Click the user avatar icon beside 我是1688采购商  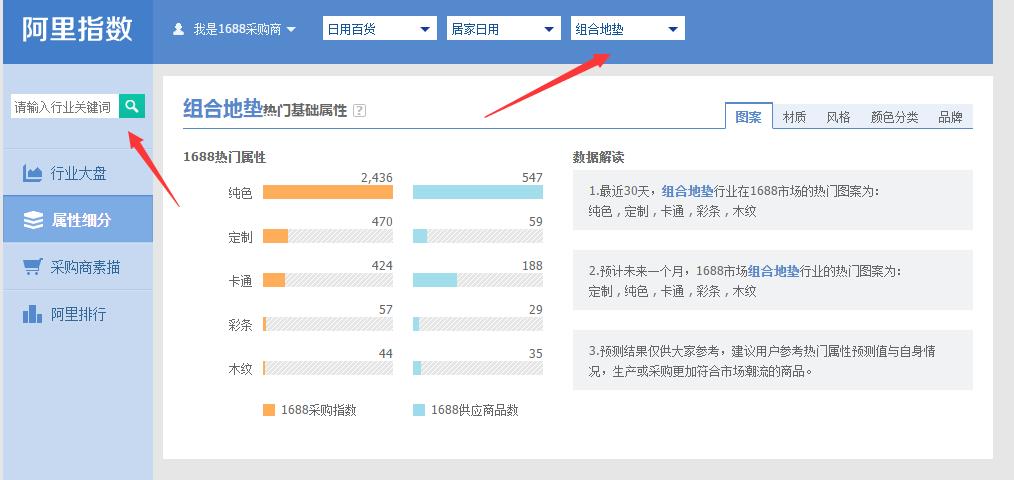point(179,29)
